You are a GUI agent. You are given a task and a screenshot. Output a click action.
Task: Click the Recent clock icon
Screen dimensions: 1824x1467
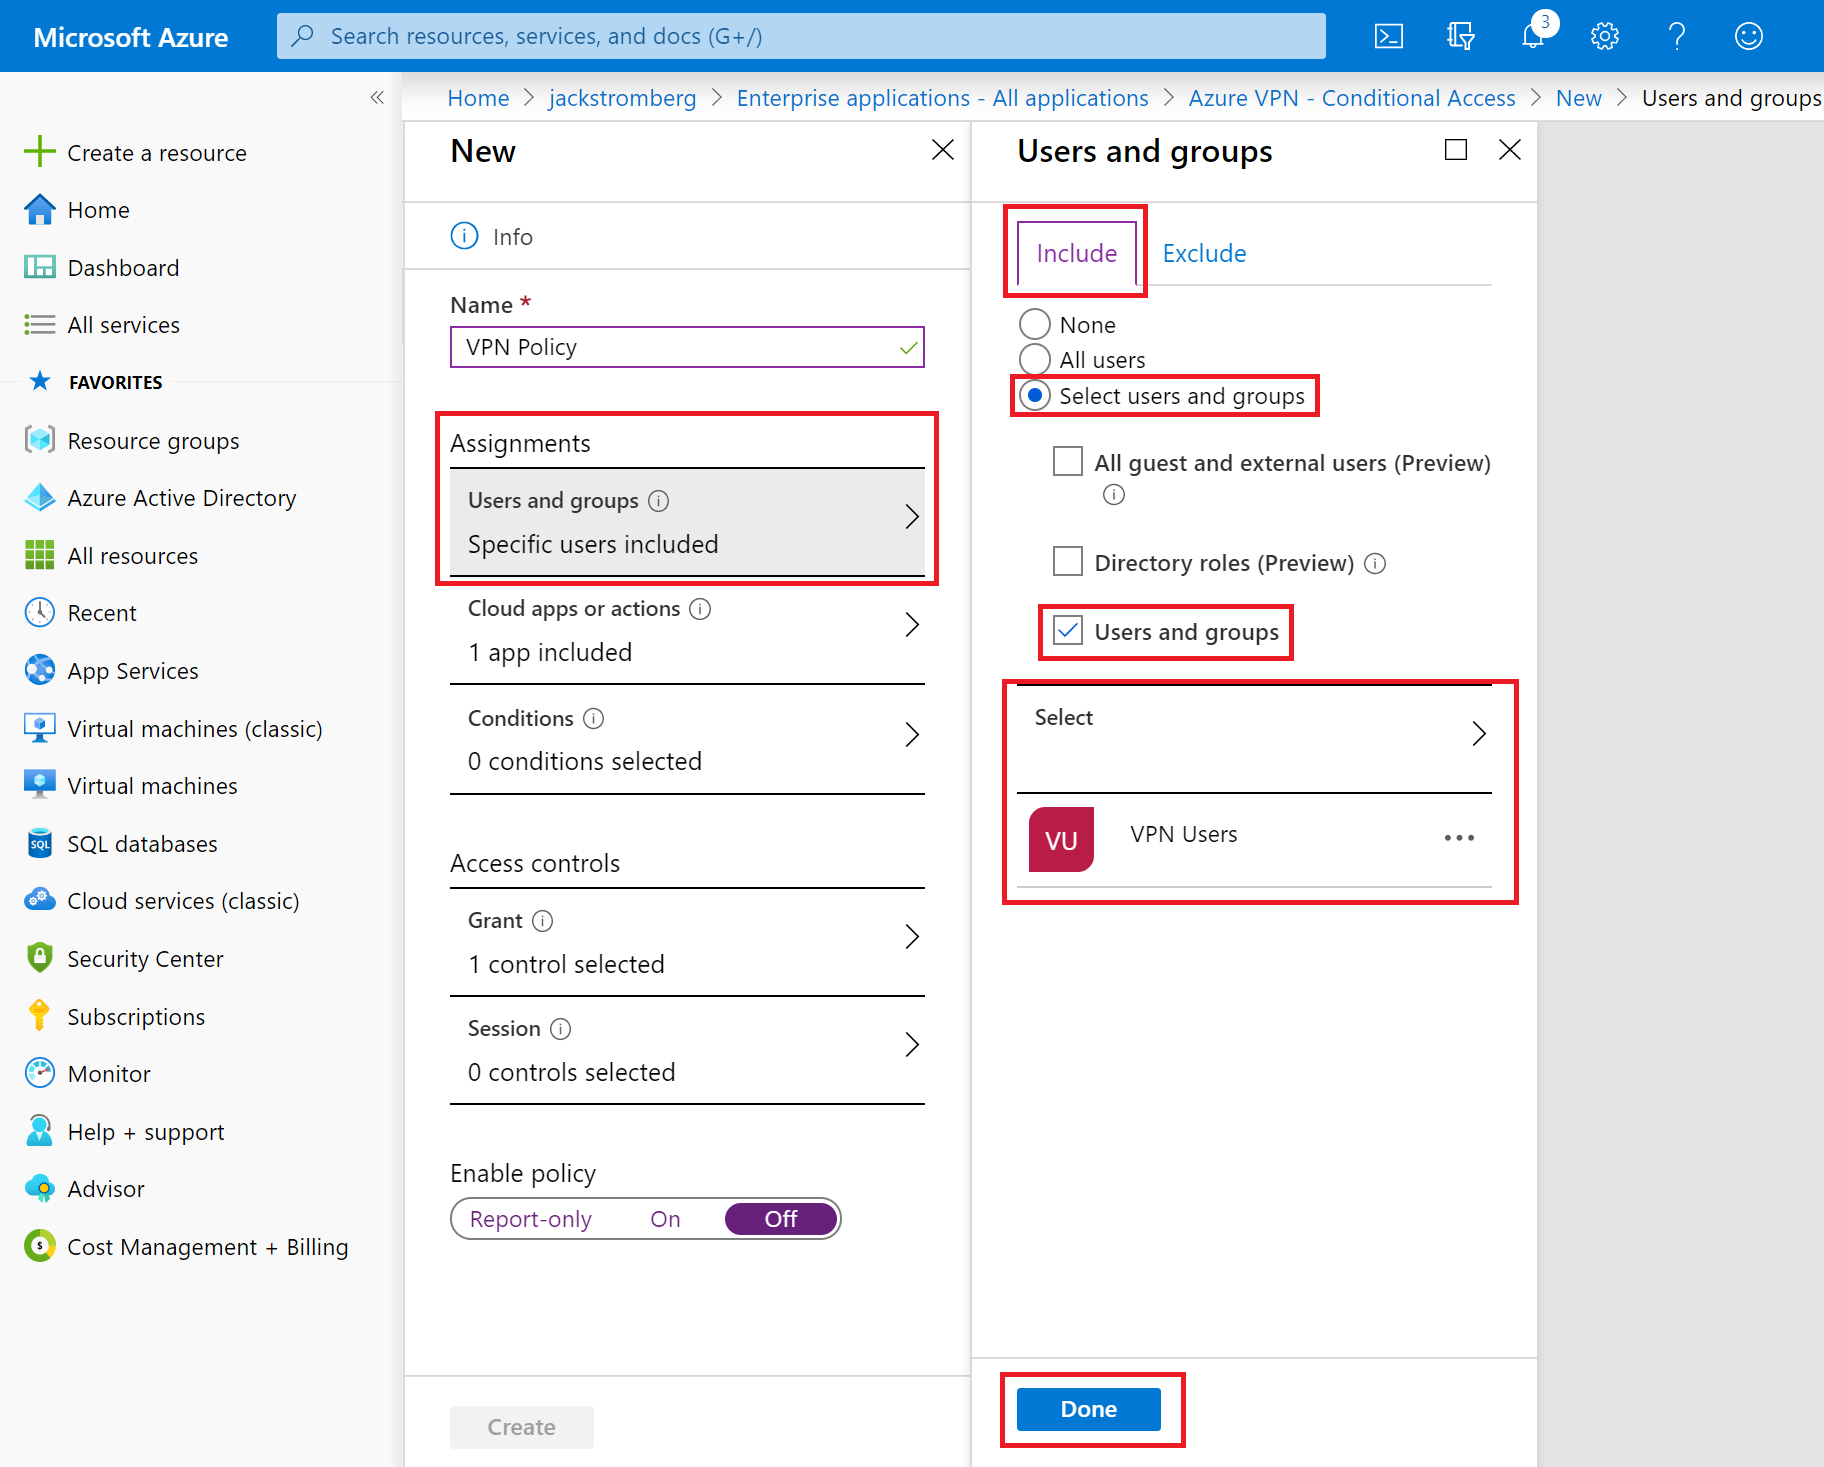39,613
